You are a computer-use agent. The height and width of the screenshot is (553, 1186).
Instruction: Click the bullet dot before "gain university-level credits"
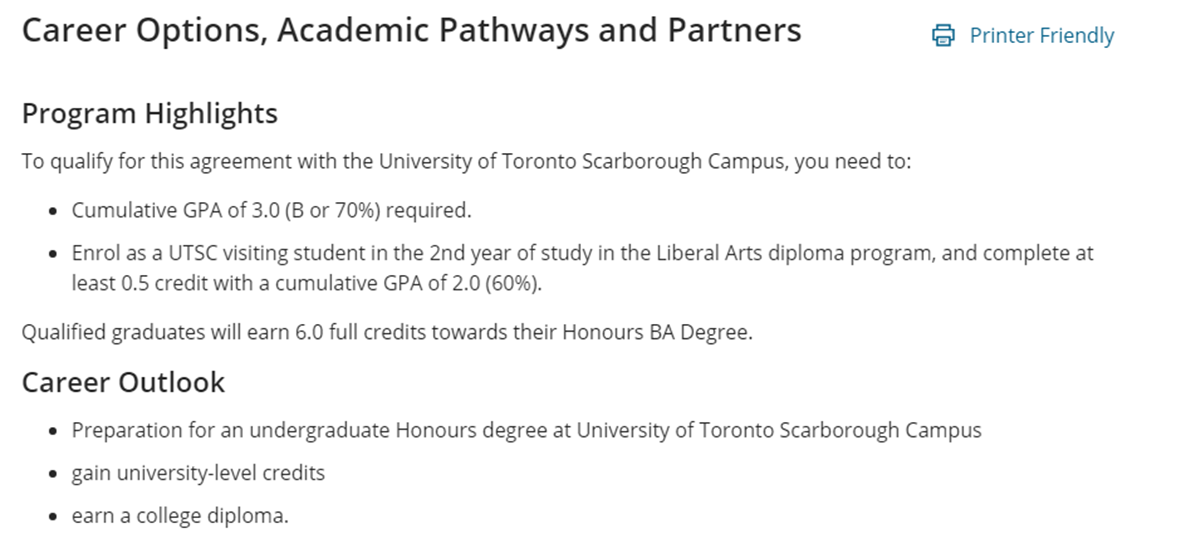pyautogui.click(x=53, y=474)
